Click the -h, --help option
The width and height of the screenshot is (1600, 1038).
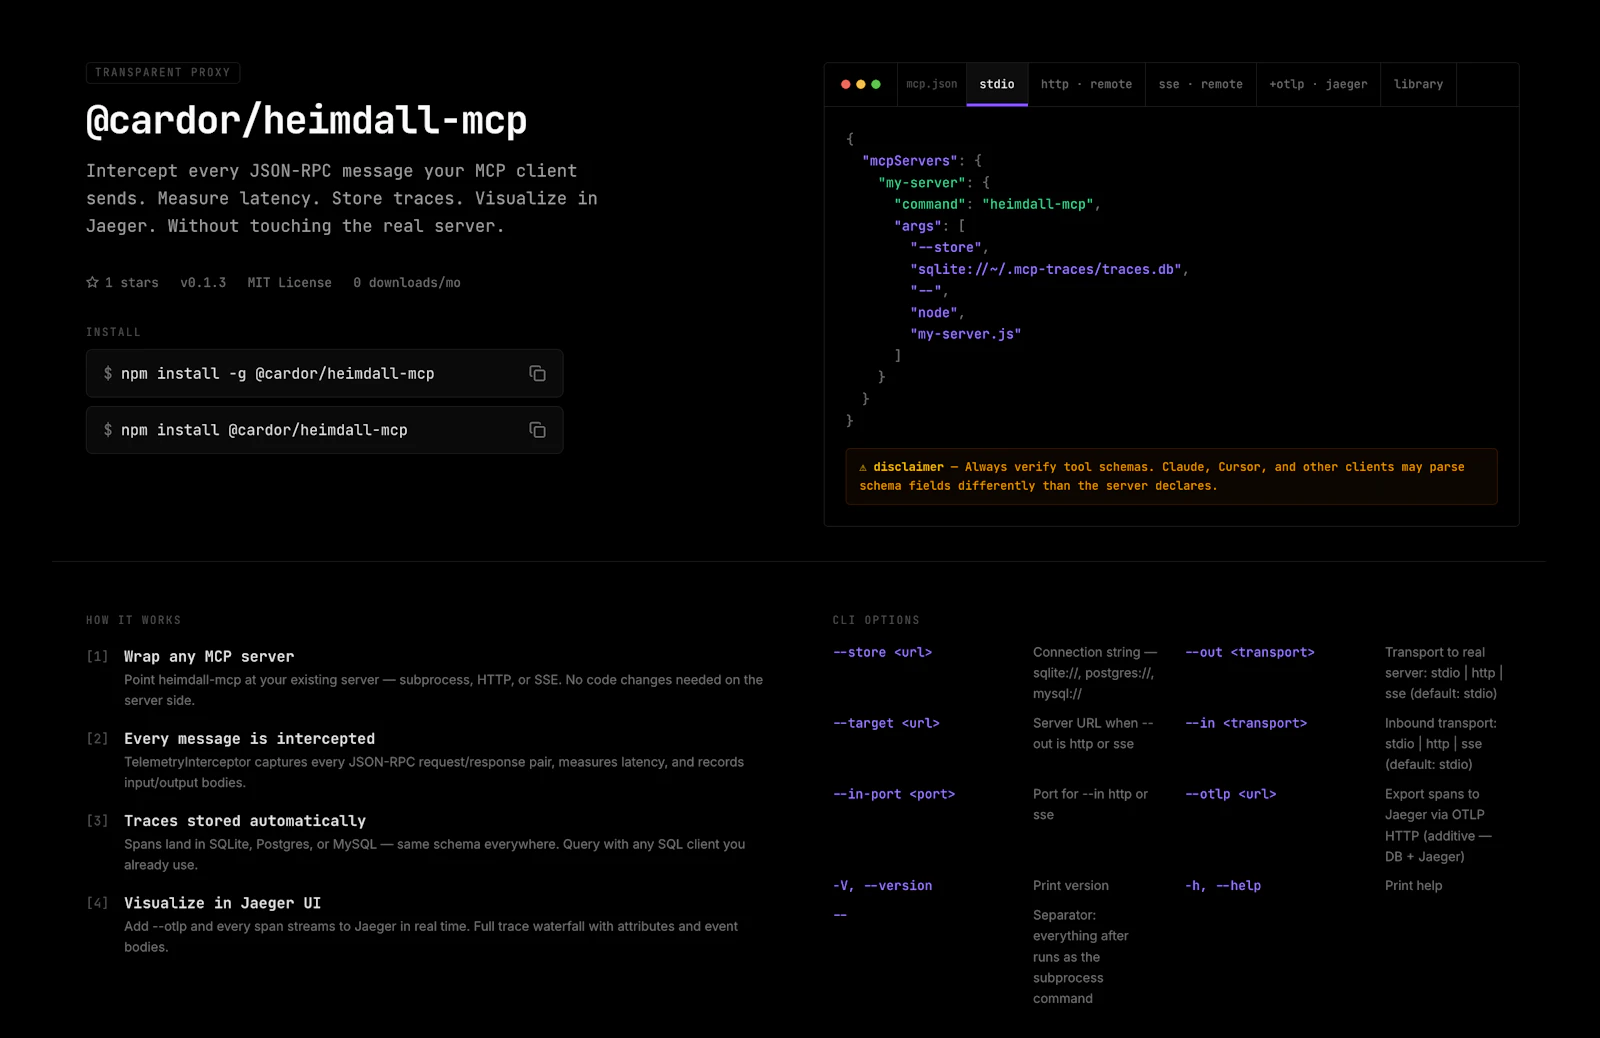1223,886
